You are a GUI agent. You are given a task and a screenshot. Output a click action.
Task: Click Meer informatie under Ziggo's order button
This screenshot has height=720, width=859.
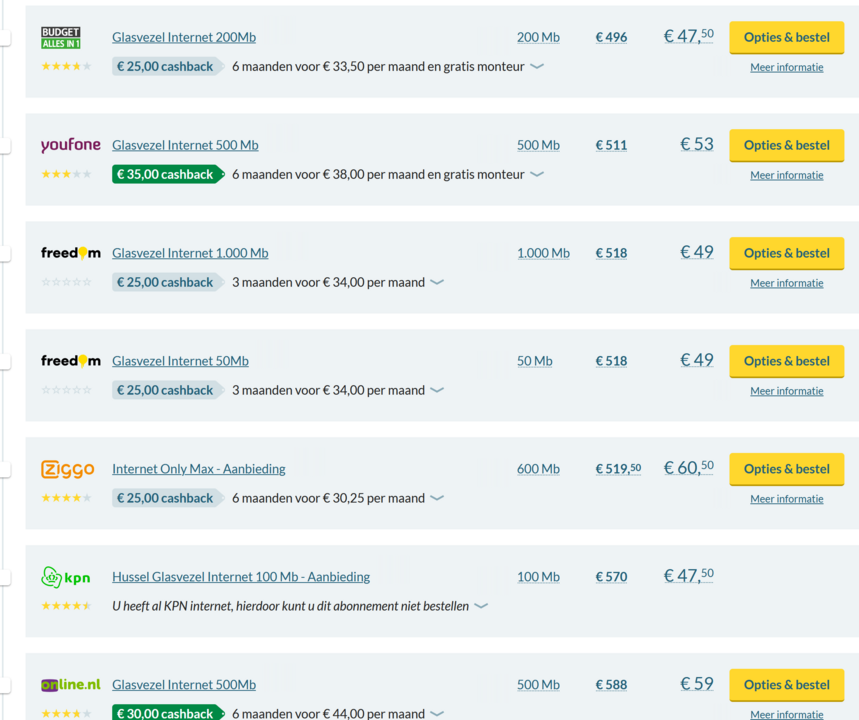click(787, 499)
